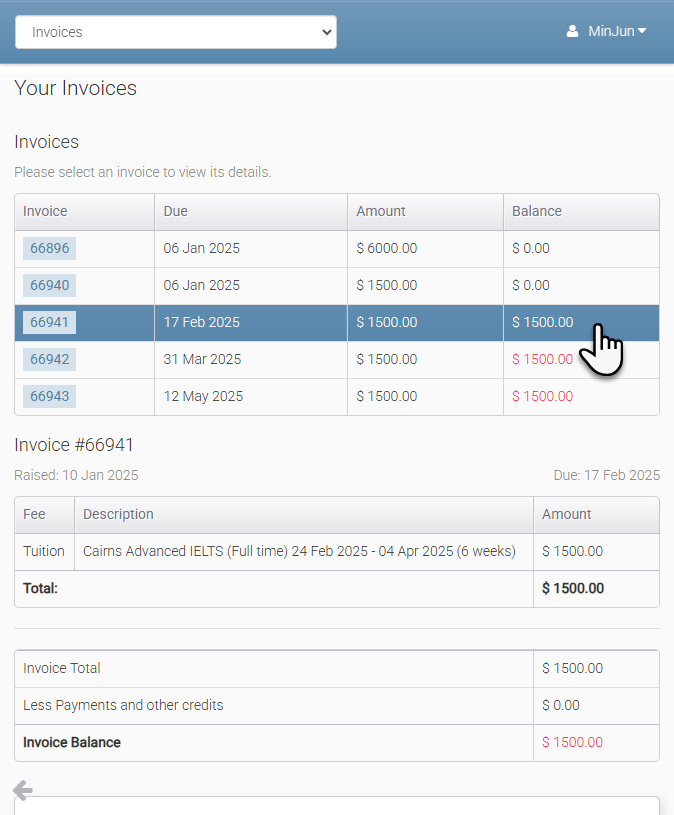Expand the MinJun user menu
The height and width of the screenshot is (815, 674).
616,31
